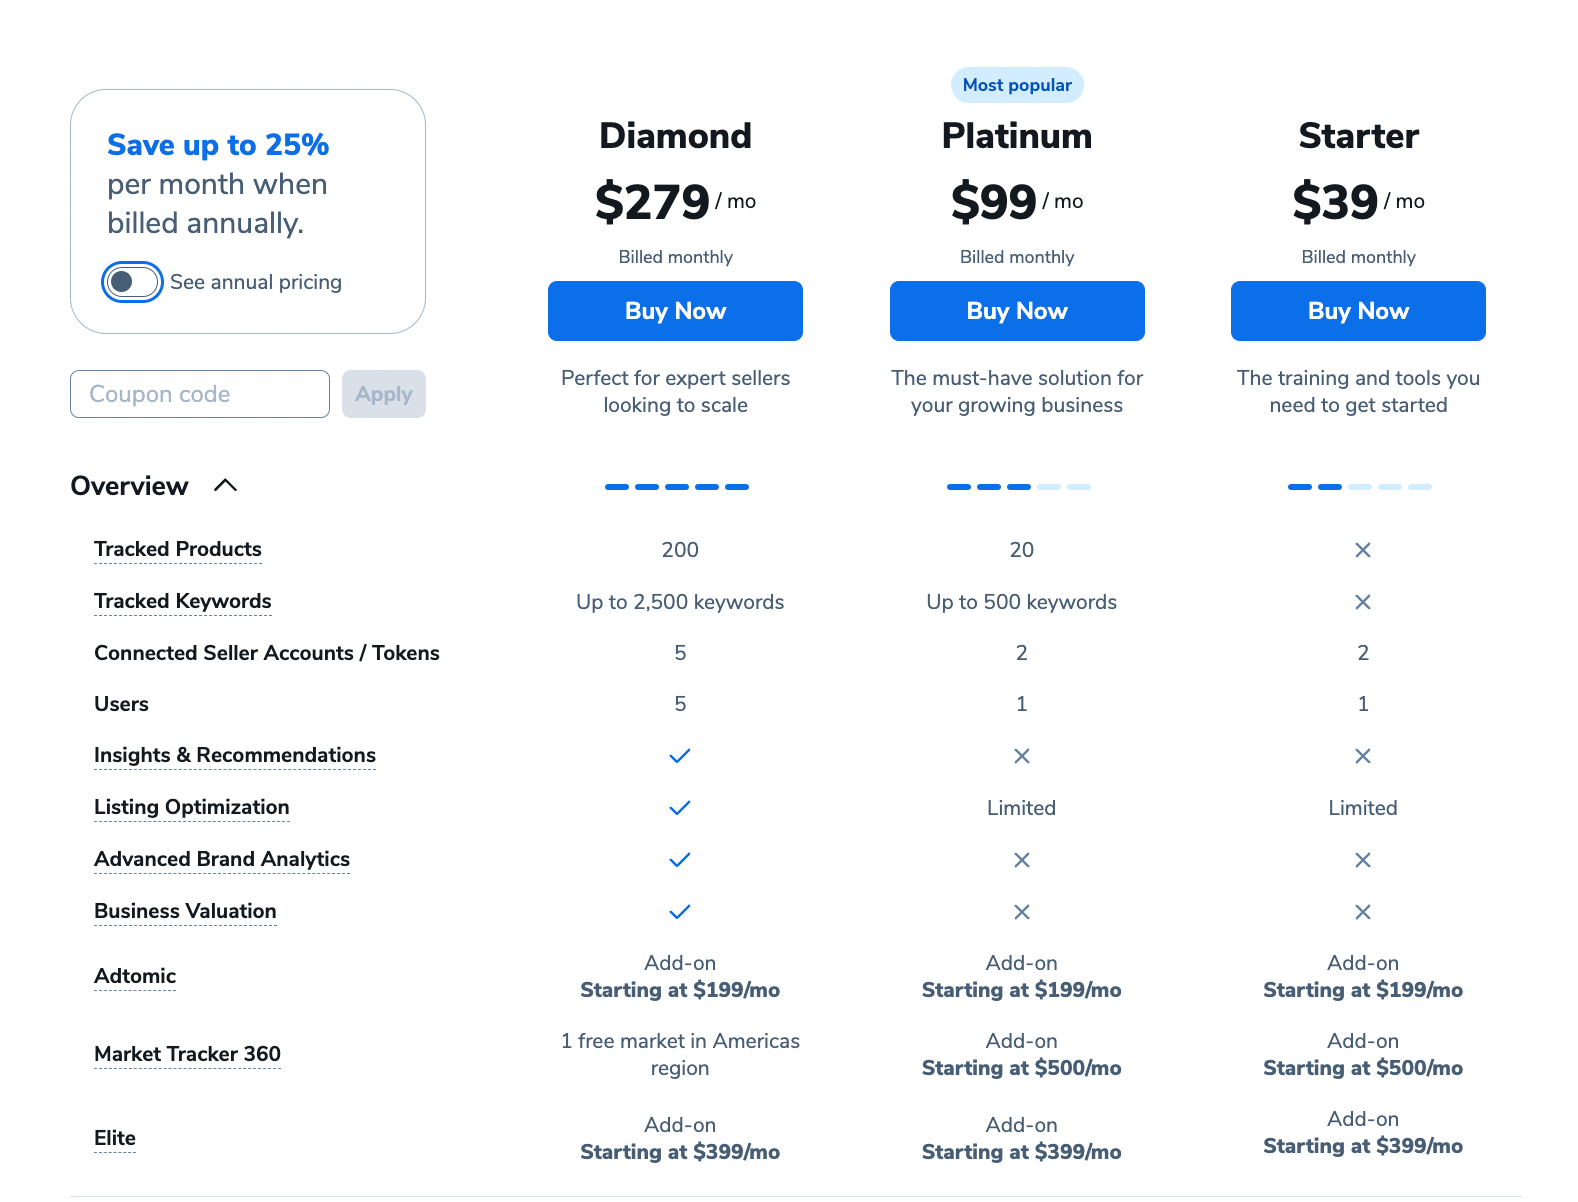Click the Most popular badge
The width and height of the screenshot is (1578, 1202).
coord(1017,85)
